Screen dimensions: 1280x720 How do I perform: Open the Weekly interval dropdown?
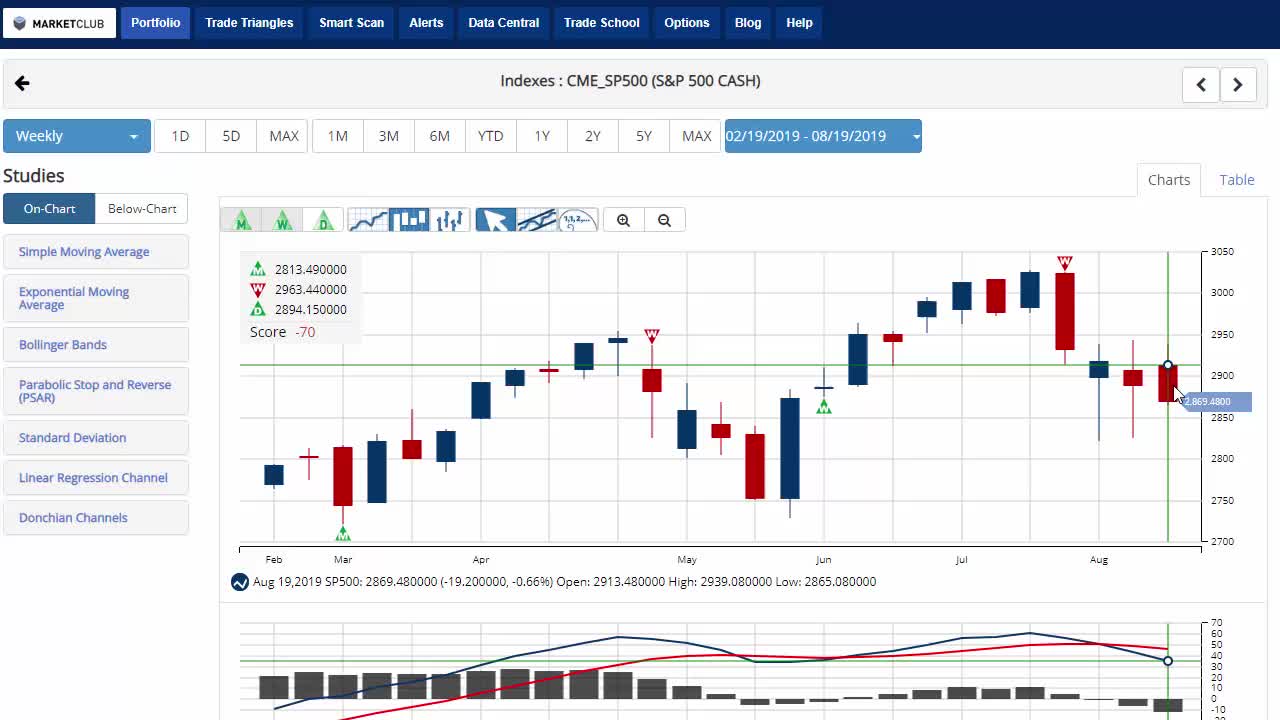77,136
